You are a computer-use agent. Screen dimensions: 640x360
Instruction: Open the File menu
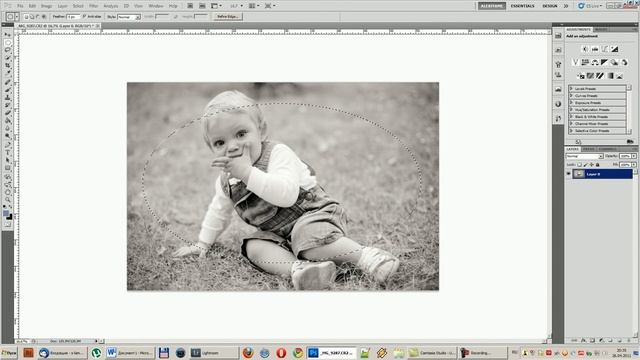20,6
